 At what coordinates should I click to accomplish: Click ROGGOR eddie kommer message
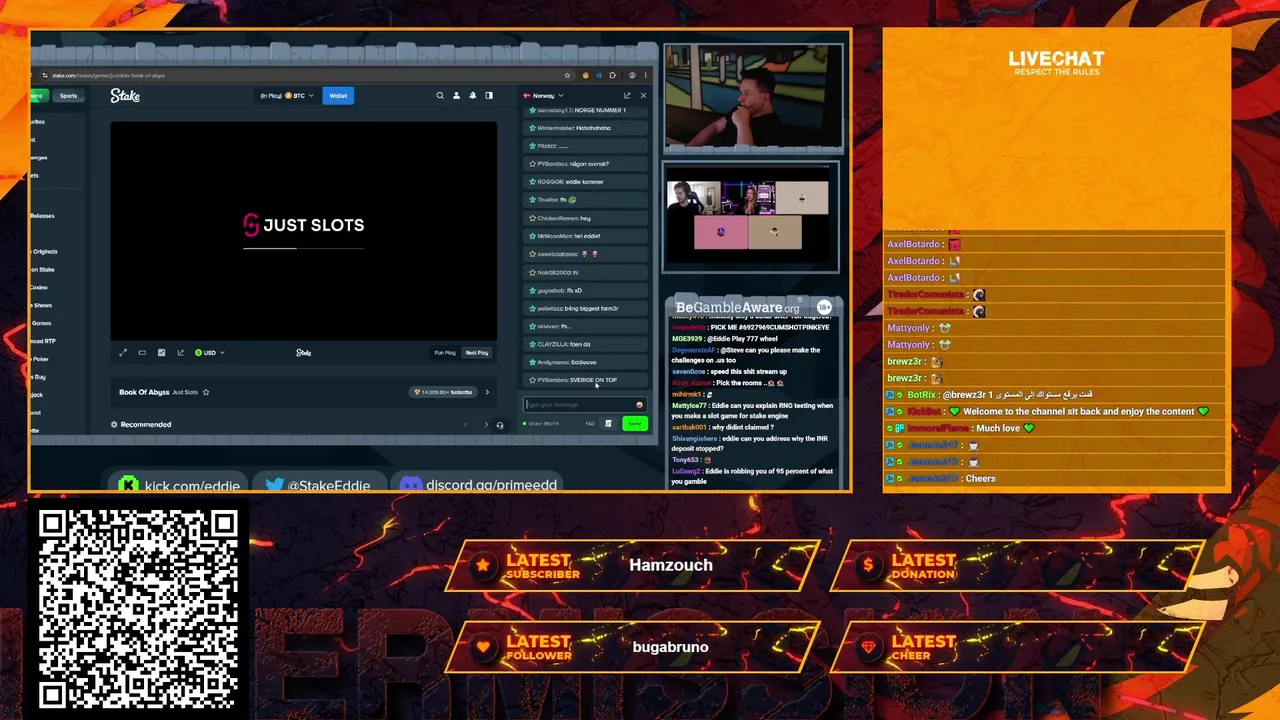586,182
